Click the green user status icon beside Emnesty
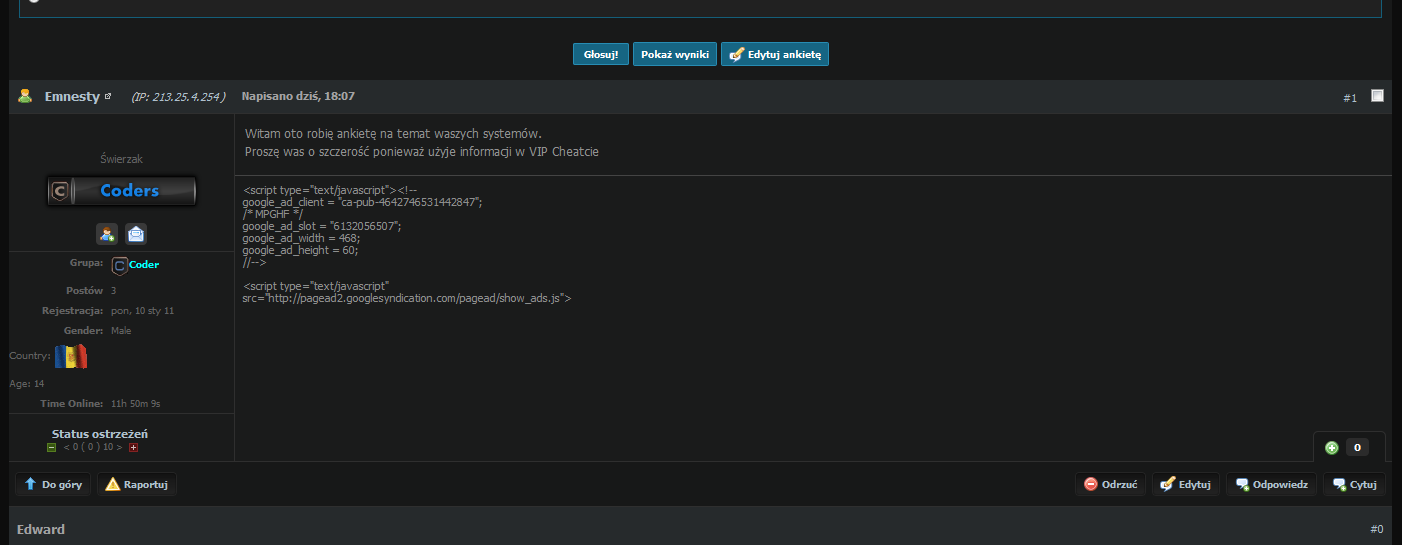The height and width of the screenshot is (545, 1402). tap(26, 96)
